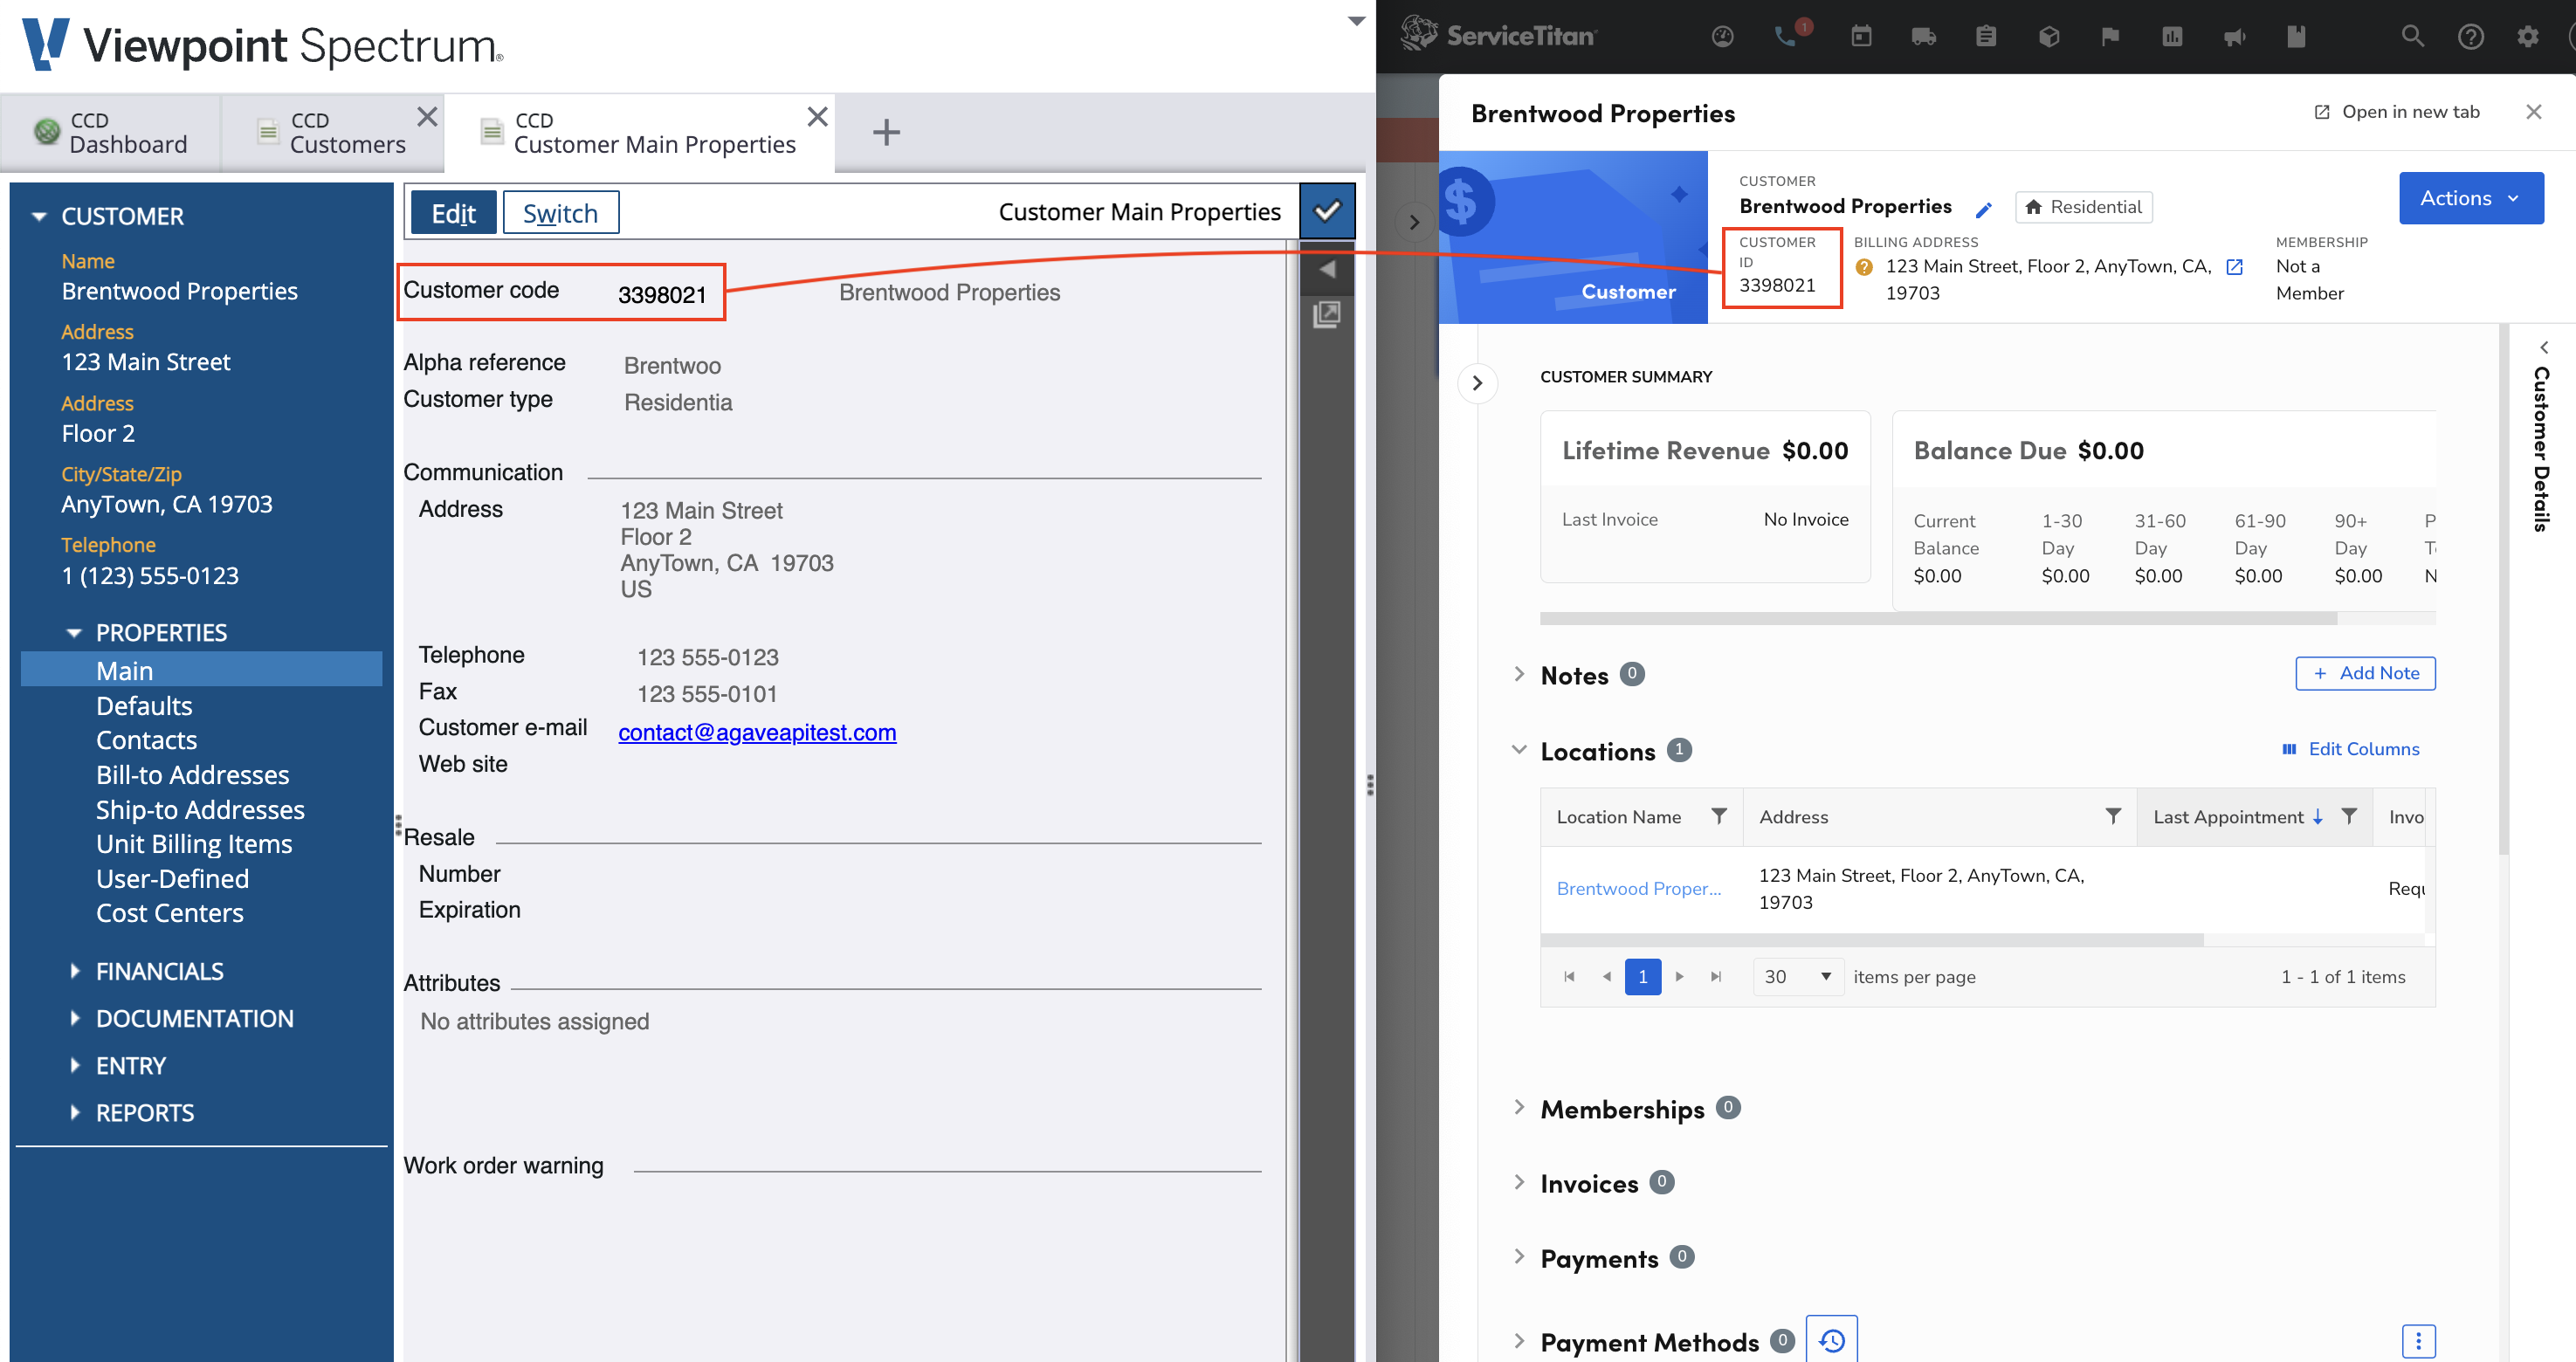Collapse the PROPERTIES tree section
The height and width of the screenshot is (1362, 2576).
coord(74,633)
